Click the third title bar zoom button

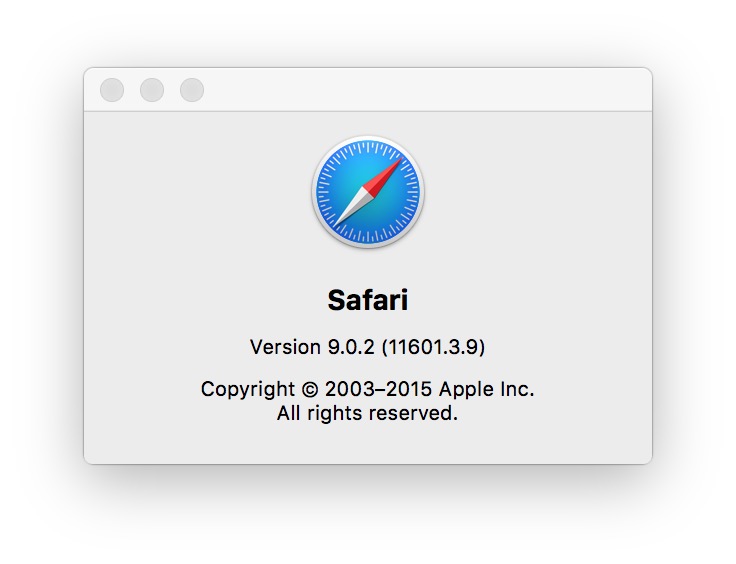[x=192, y=90]
